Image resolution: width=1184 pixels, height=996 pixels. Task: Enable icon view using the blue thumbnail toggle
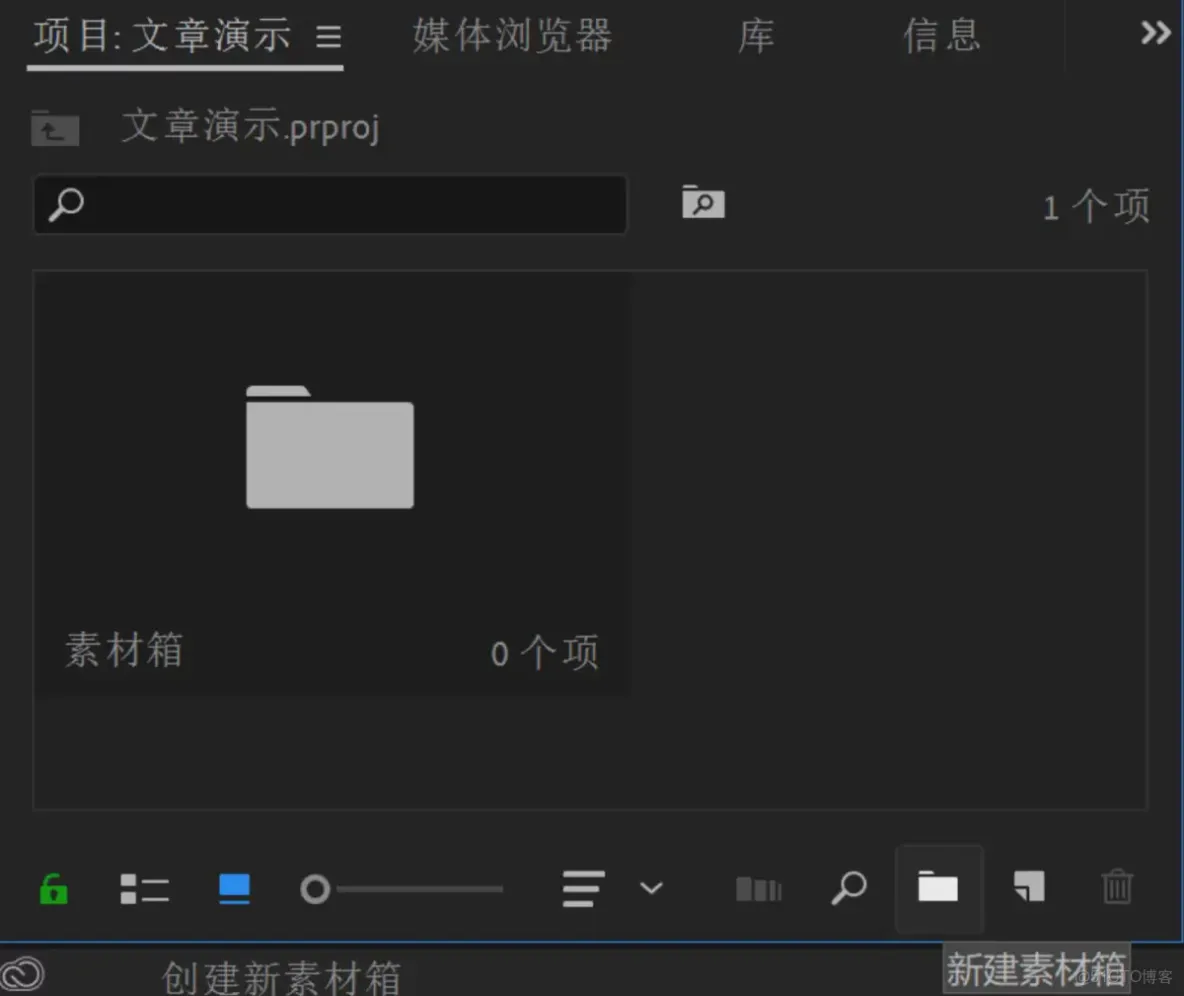pos(234,888)
